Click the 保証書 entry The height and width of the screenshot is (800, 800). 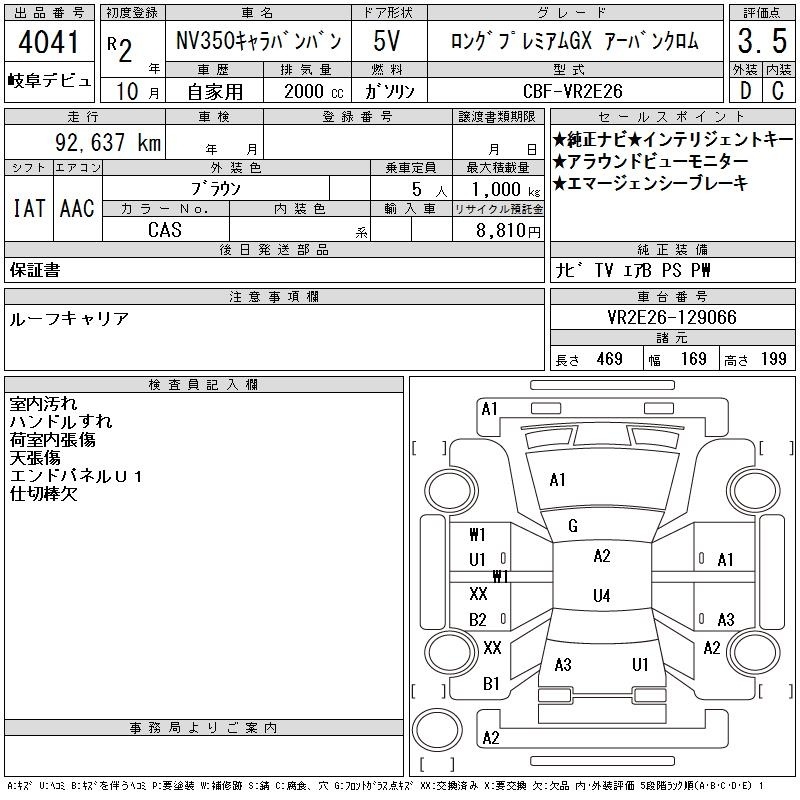35,270
